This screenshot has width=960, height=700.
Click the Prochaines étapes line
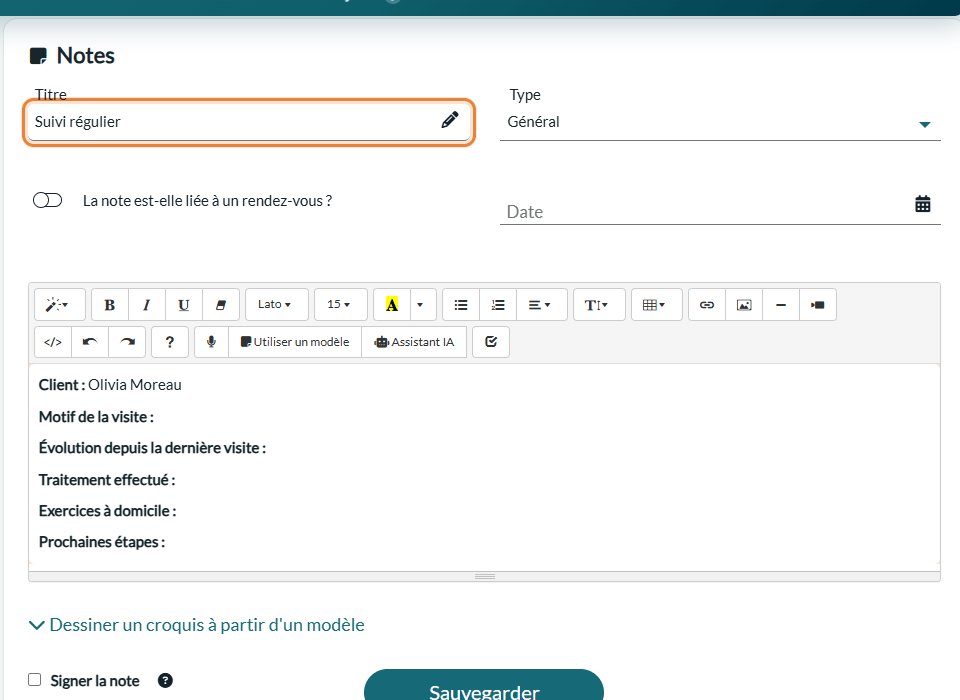(x=102, y=542)
